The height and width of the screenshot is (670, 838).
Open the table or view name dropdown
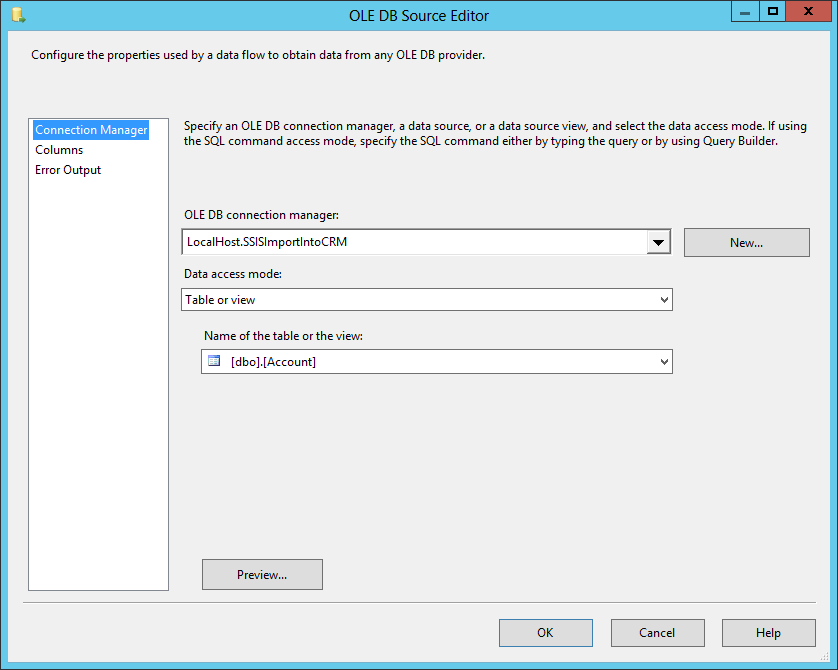pos(662,361)
